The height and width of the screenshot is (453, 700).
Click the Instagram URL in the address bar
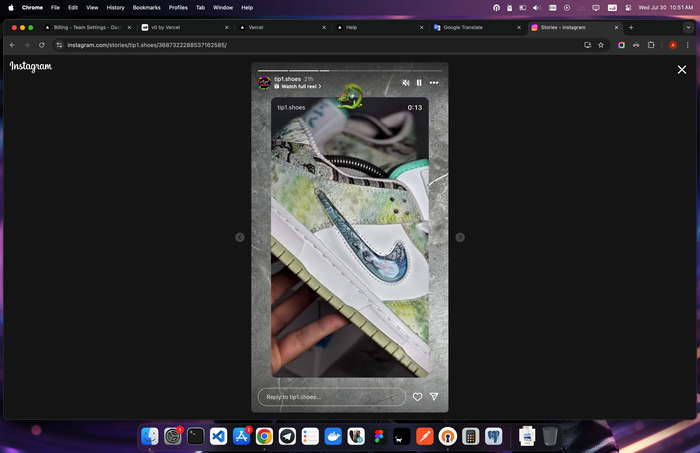click(x=147, y=45)
